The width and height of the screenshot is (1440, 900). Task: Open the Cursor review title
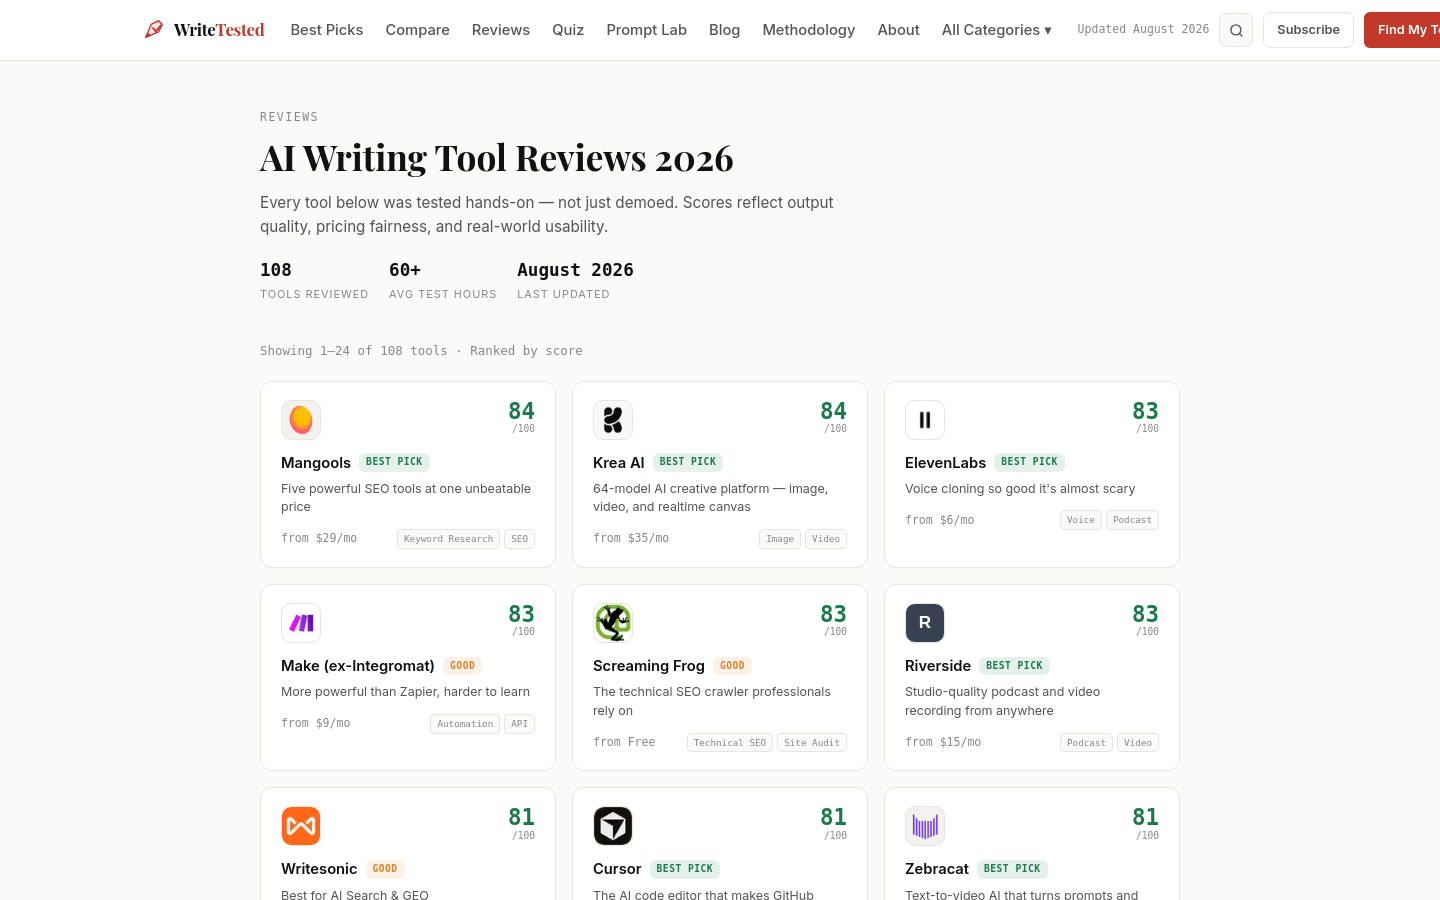[617, 868]
